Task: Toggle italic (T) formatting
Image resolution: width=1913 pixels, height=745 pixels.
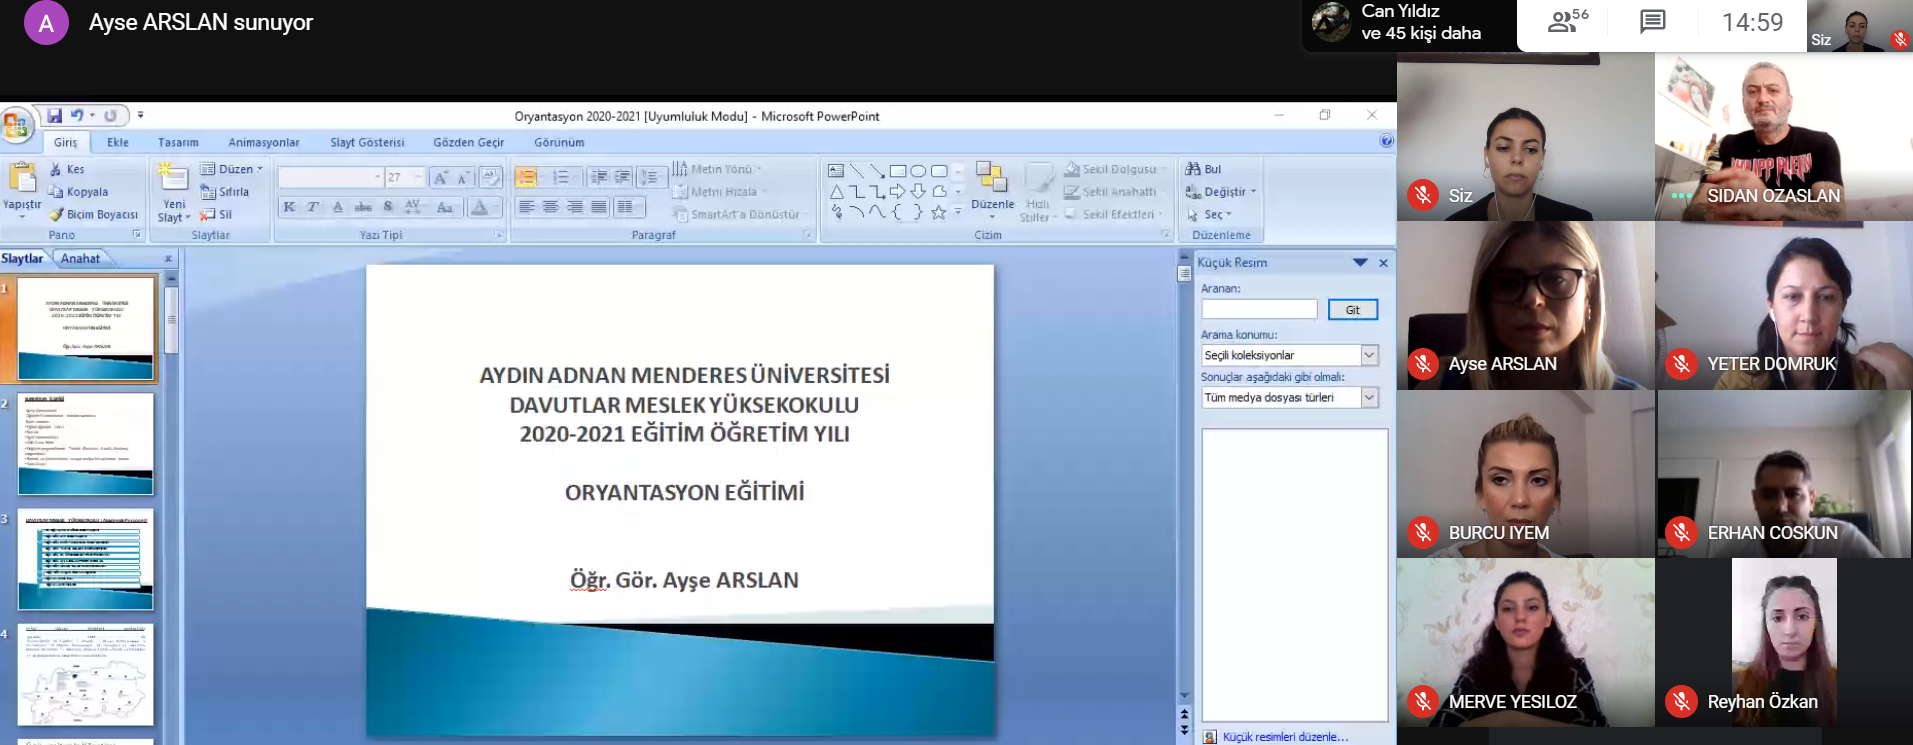Action: tap(313, 207)
